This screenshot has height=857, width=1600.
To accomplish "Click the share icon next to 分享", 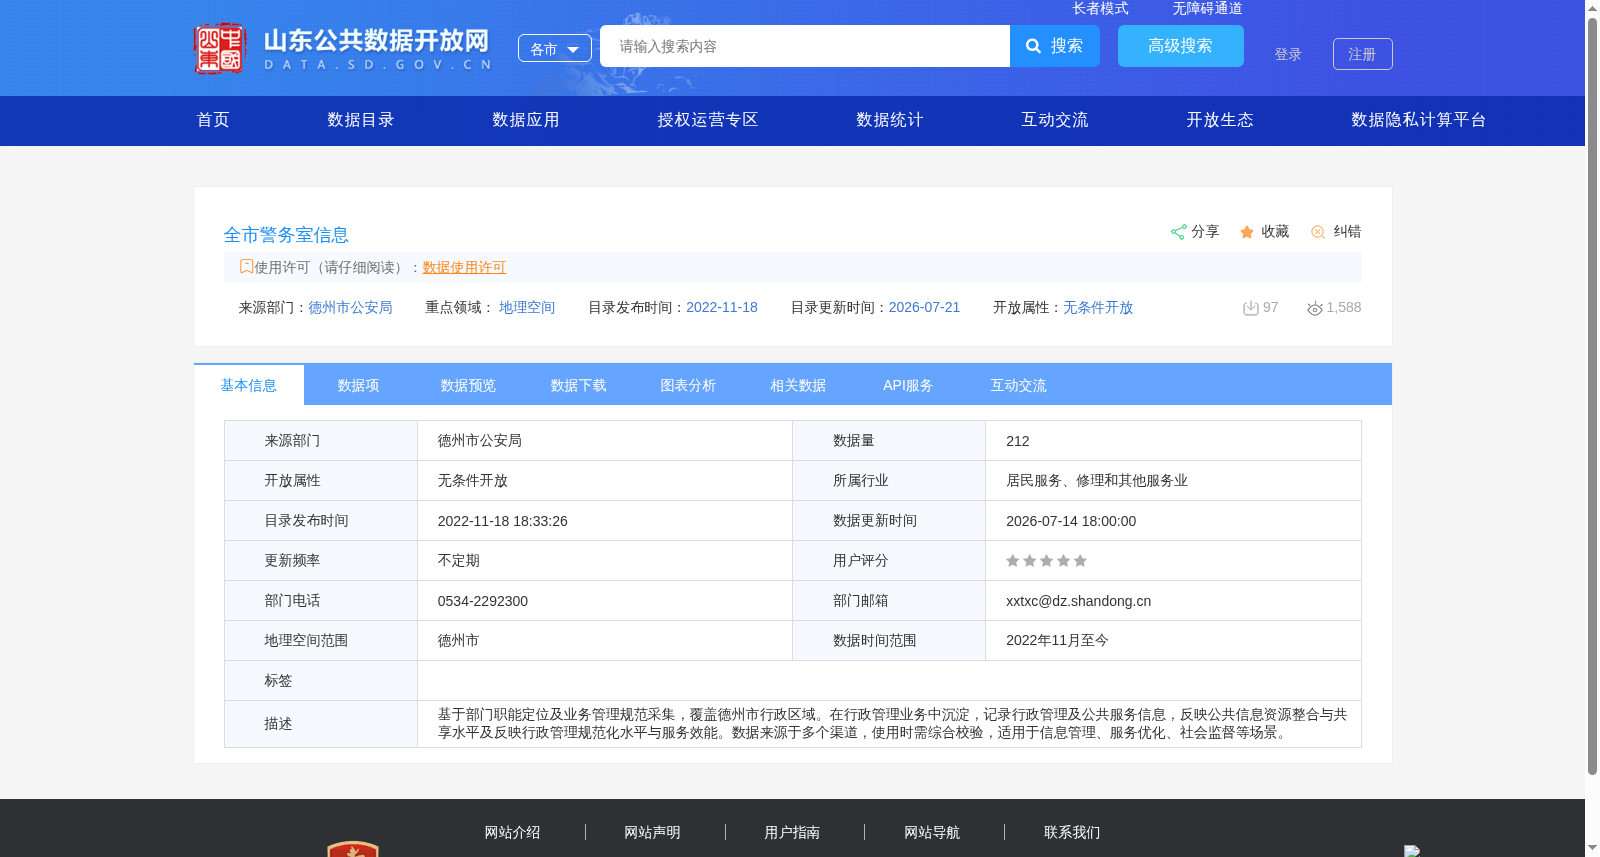I will coord(1178,232).
